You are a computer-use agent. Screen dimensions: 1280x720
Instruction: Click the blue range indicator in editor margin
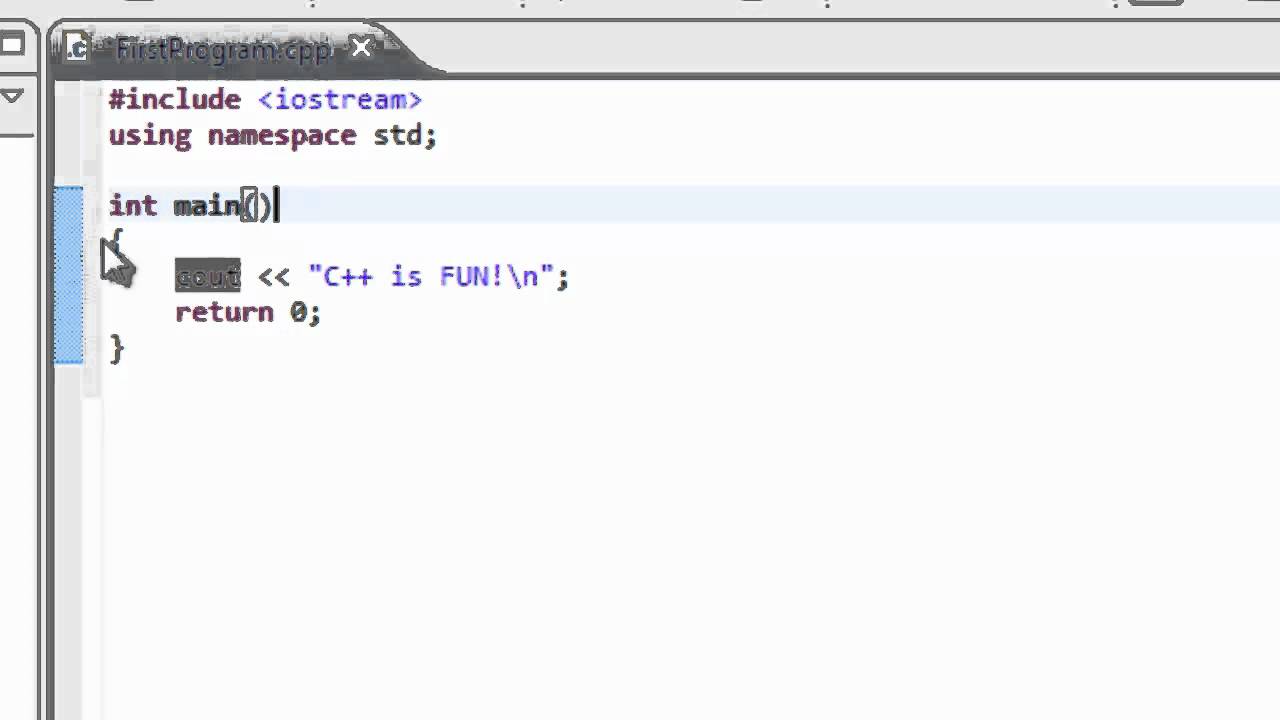(x=69, y=275)
